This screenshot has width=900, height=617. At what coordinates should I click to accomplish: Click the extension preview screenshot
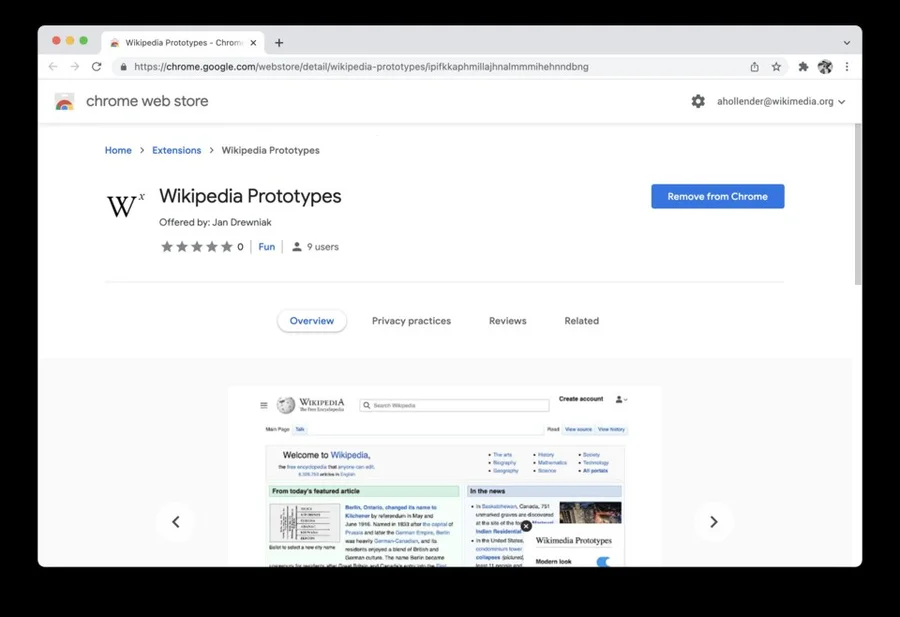coord(445,476)
